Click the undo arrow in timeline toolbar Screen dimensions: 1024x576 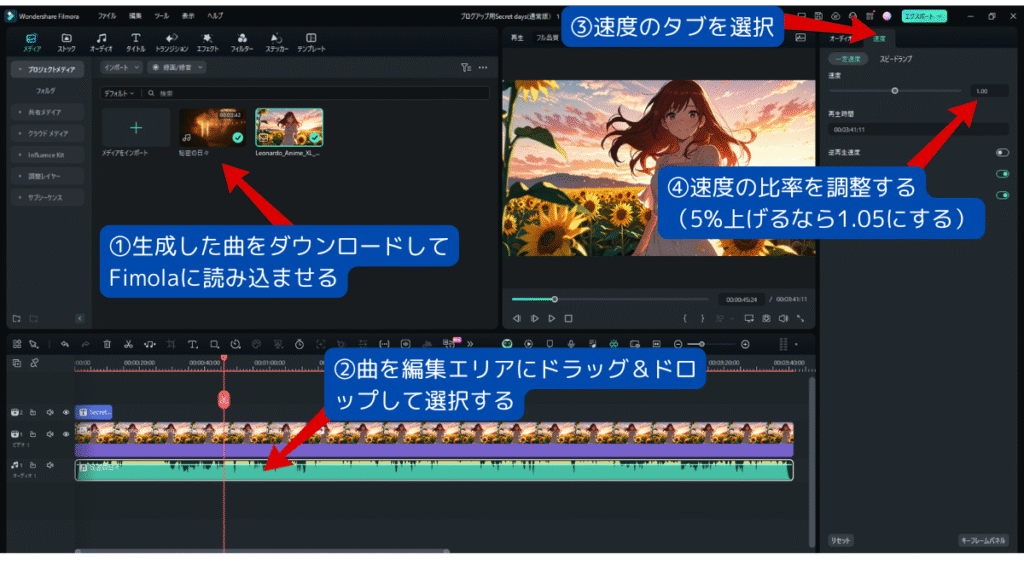coord(65,344)
